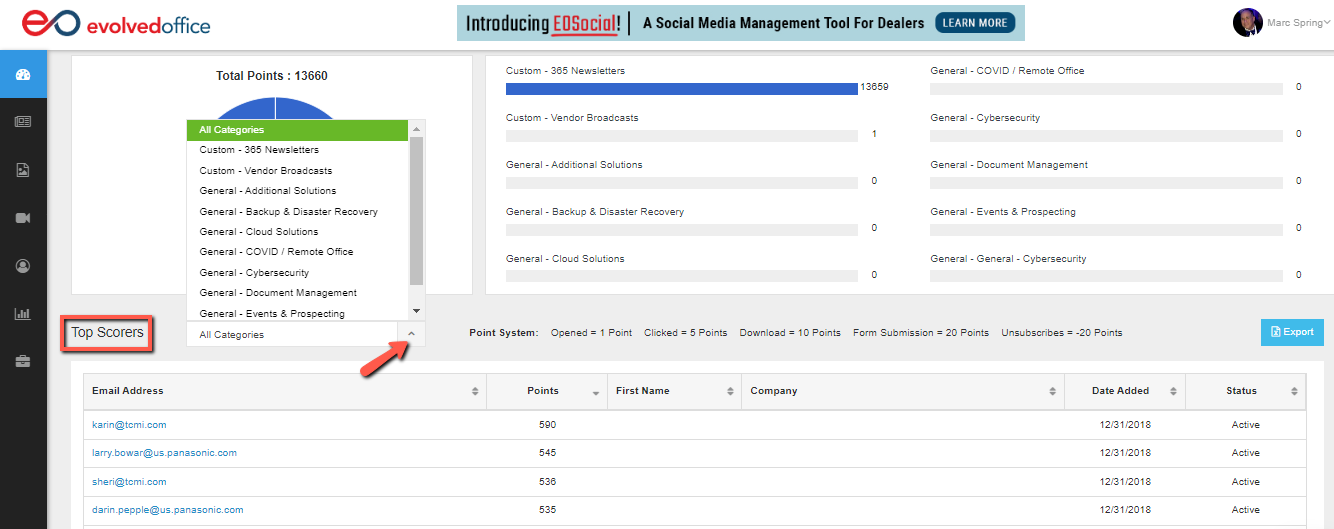1334x529 pixels.
Task: Click Marc Spring profile avatar
Action: (1247, 23)
